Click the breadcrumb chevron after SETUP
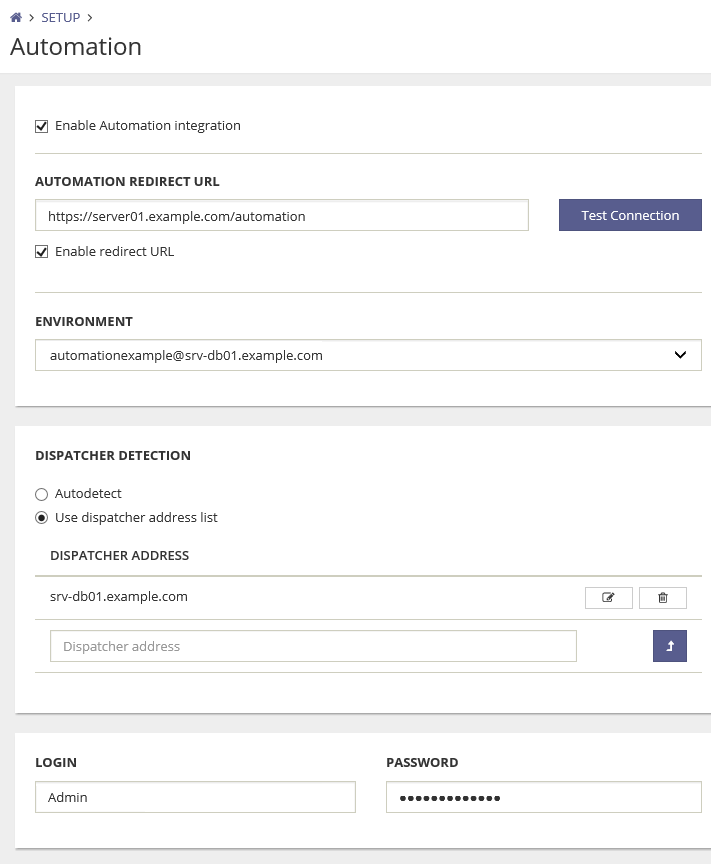 coord(90,18)
